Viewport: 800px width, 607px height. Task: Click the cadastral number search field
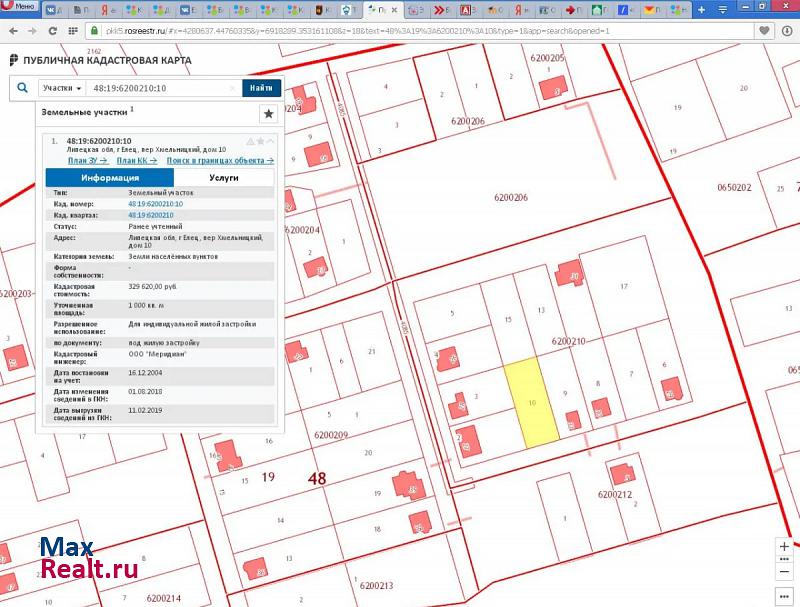(x=160, y=88)
